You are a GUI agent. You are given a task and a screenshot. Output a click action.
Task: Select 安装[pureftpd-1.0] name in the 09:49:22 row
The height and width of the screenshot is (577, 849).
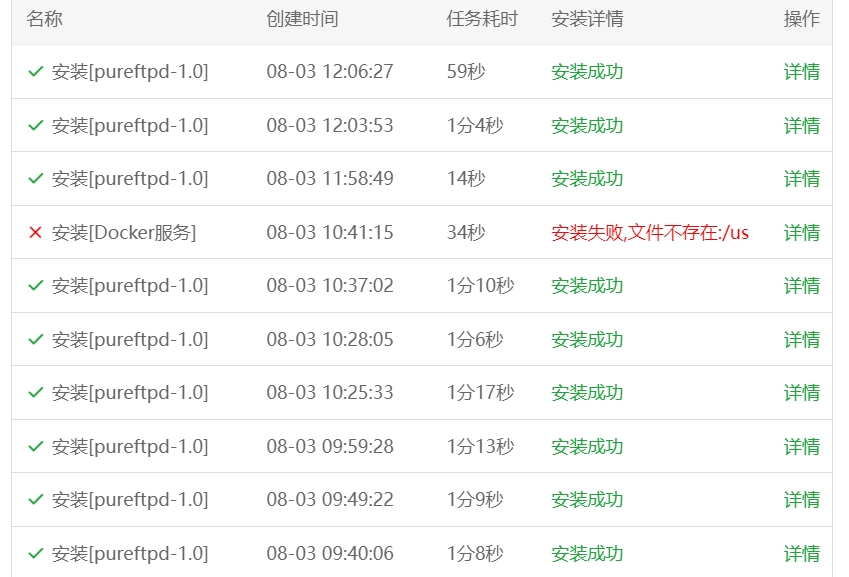tap(130, 500)
